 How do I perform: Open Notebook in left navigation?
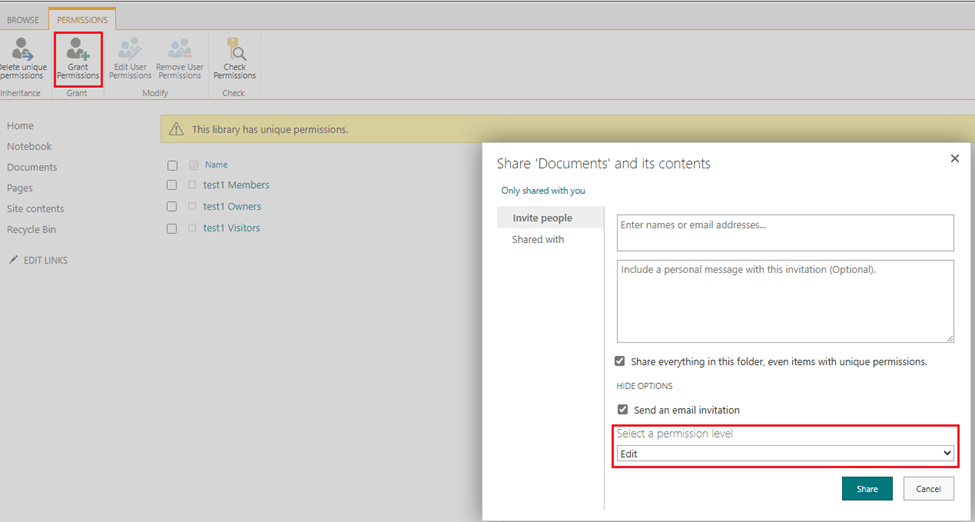(29, 146)
